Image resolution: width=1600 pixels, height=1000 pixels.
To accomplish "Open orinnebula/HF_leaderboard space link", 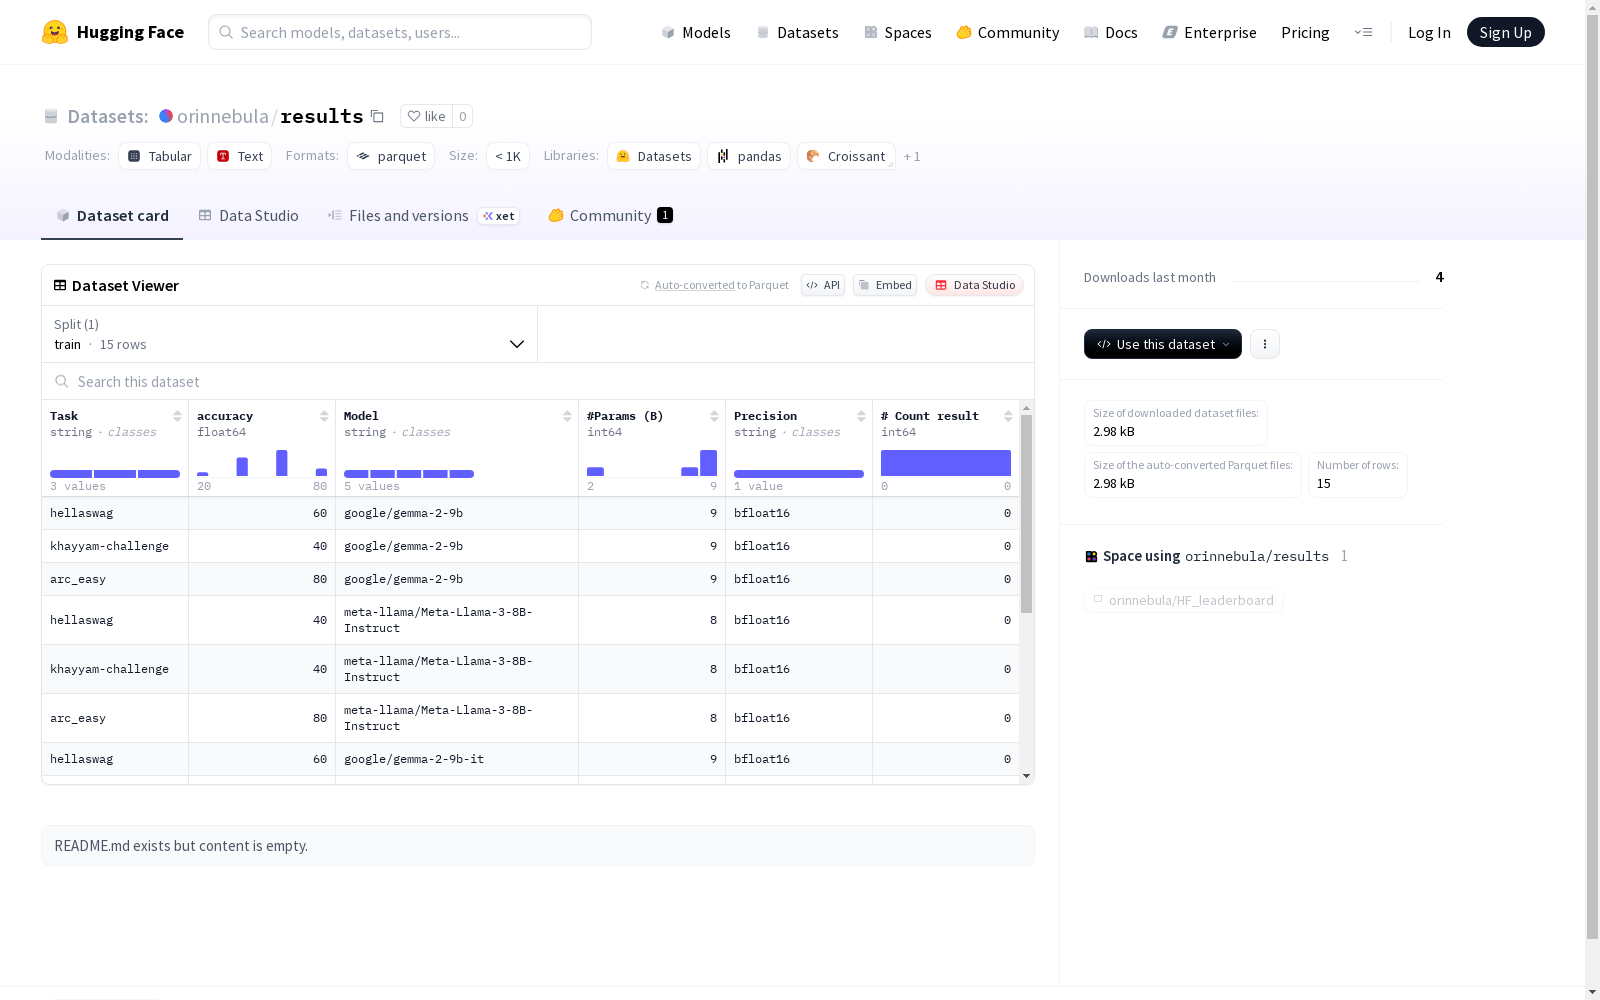I will pyautogui.click(x=1183, y=600).
